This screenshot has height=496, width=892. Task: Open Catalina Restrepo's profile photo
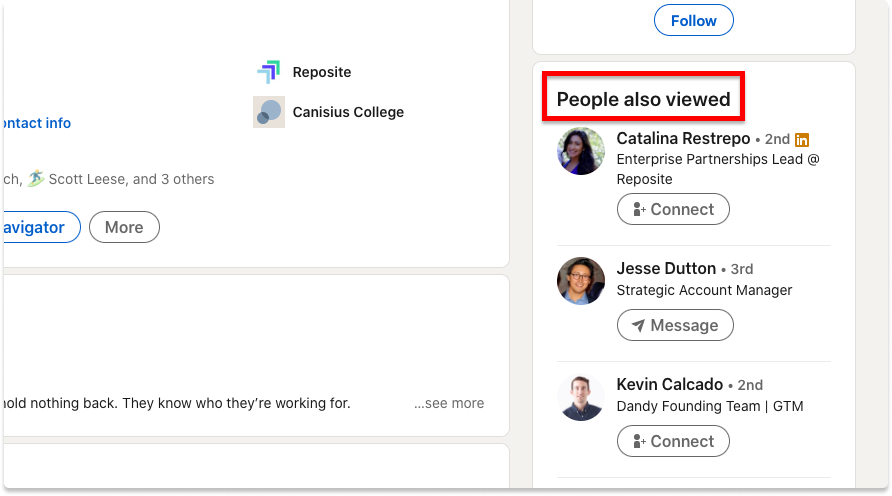pyautogui.click(x=581, y=151)
